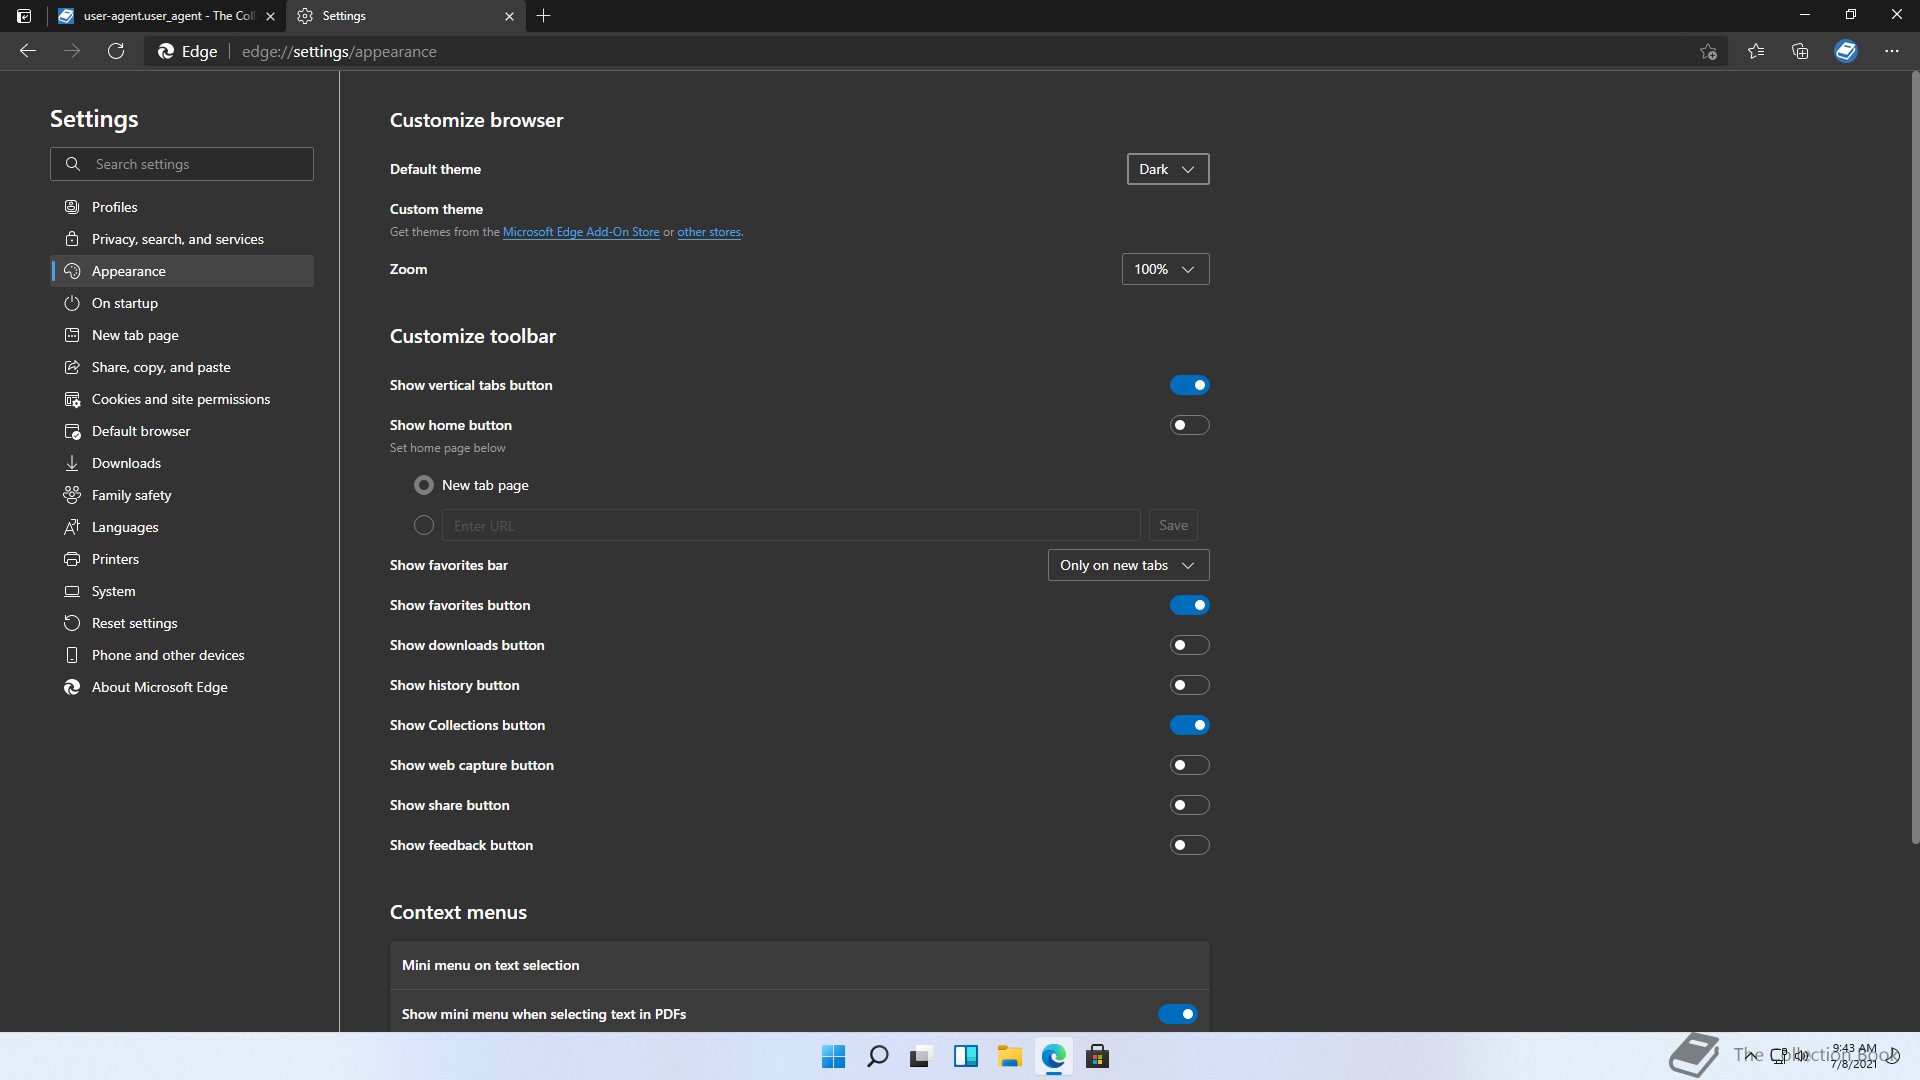Open the Default theme Dark dropdown
The image size is (1920, 1080).
tap(1167, 169)
